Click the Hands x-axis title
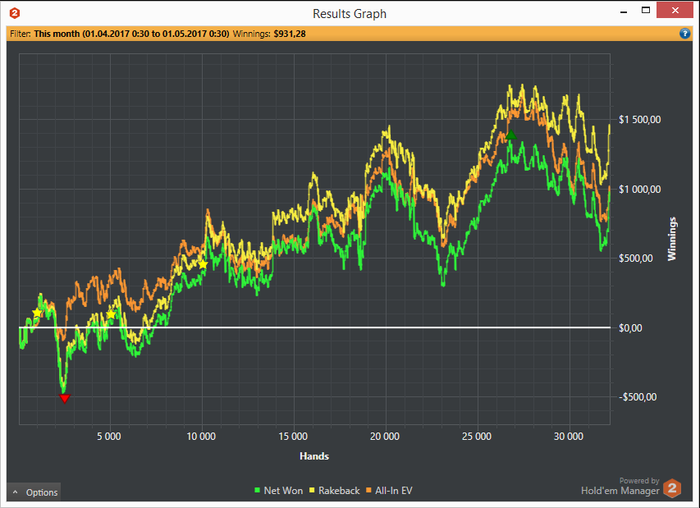The image size is (700, 508). point(314,456)
